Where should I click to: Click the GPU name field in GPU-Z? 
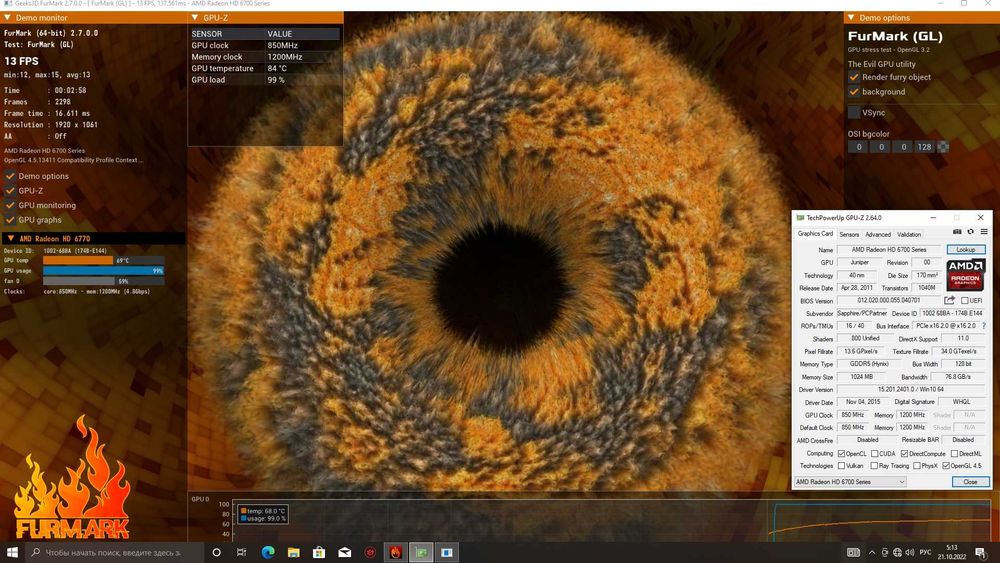(x=889, y=249)
